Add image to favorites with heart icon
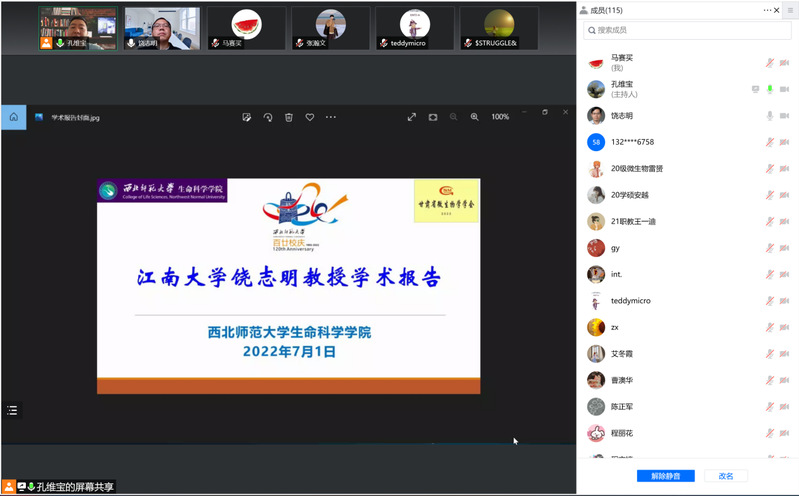The height and width of the screenshot is (496, 799). coord(310,117)
